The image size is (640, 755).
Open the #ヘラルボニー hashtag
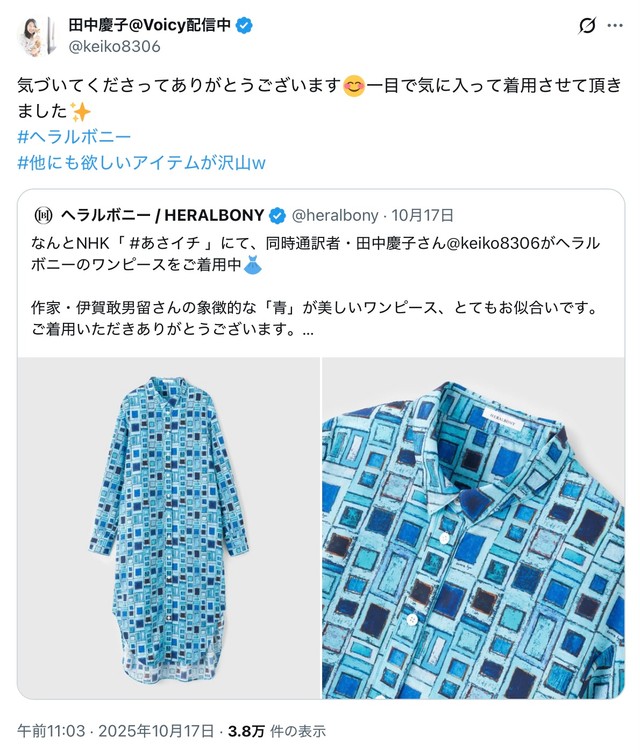[74, 137]
